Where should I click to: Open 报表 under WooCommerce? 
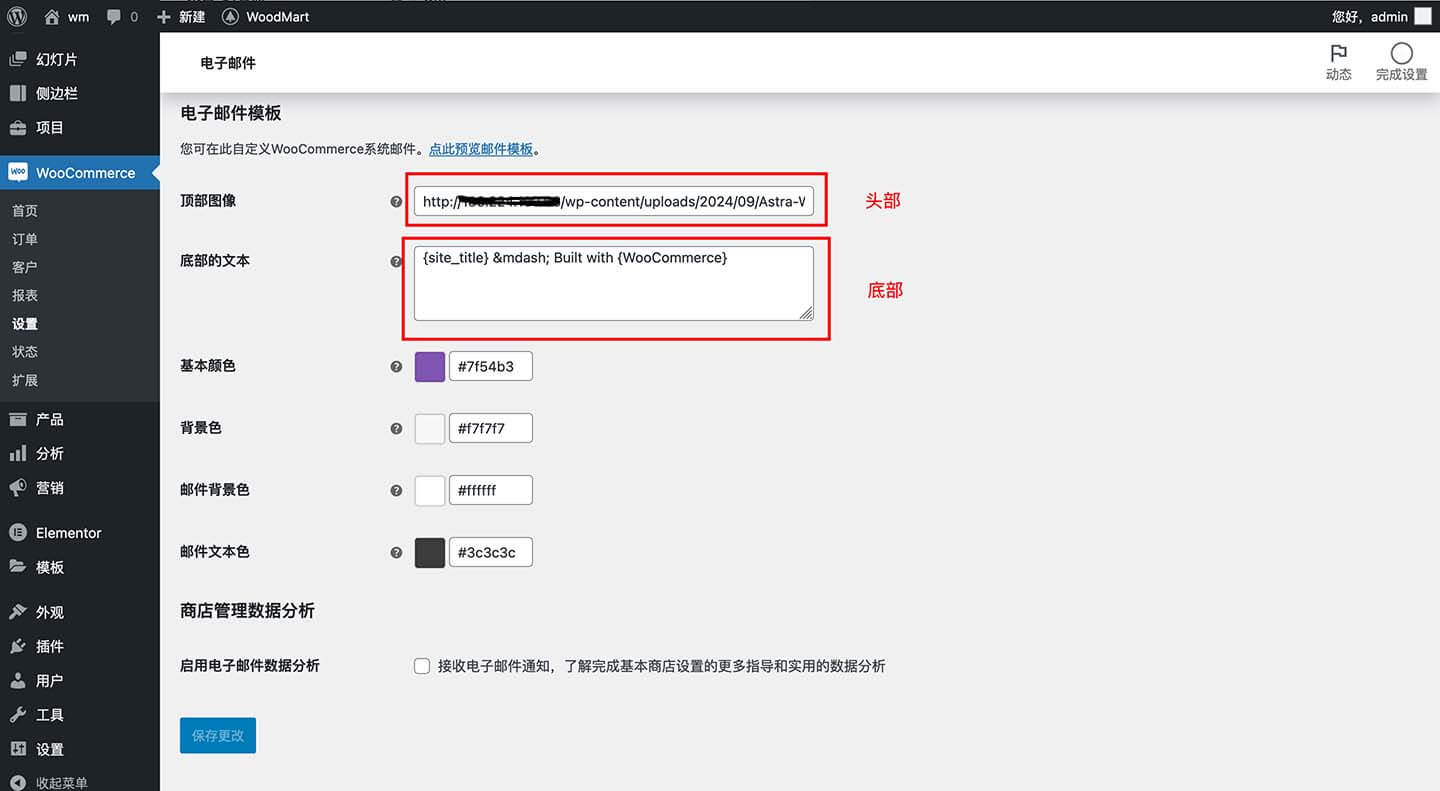(25, 295)
